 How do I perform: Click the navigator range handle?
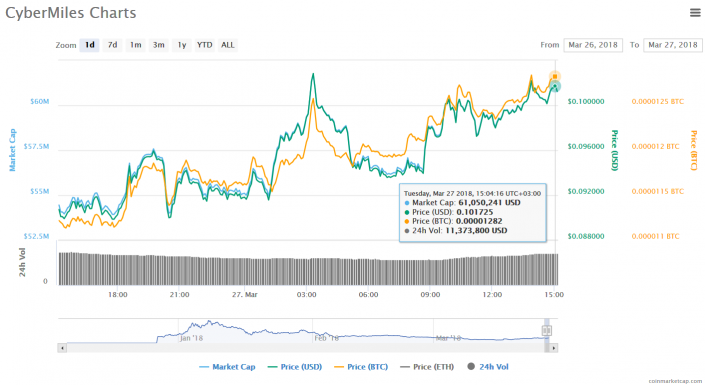[546, 331]
